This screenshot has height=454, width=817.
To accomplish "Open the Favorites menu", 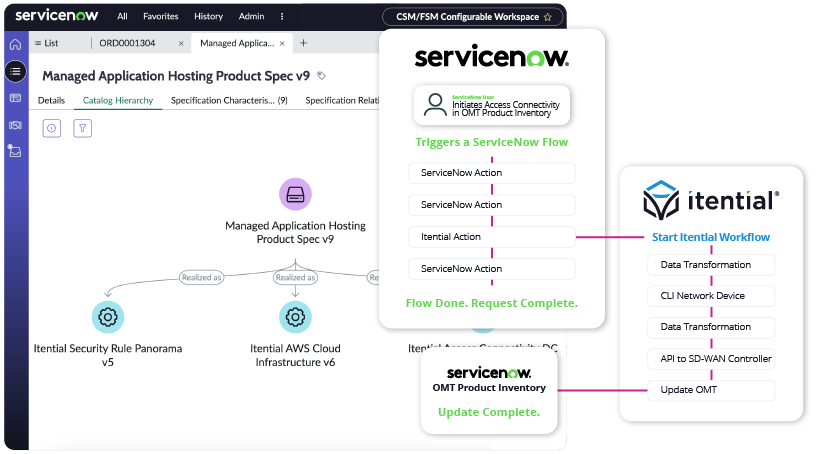I will (160, 17).
